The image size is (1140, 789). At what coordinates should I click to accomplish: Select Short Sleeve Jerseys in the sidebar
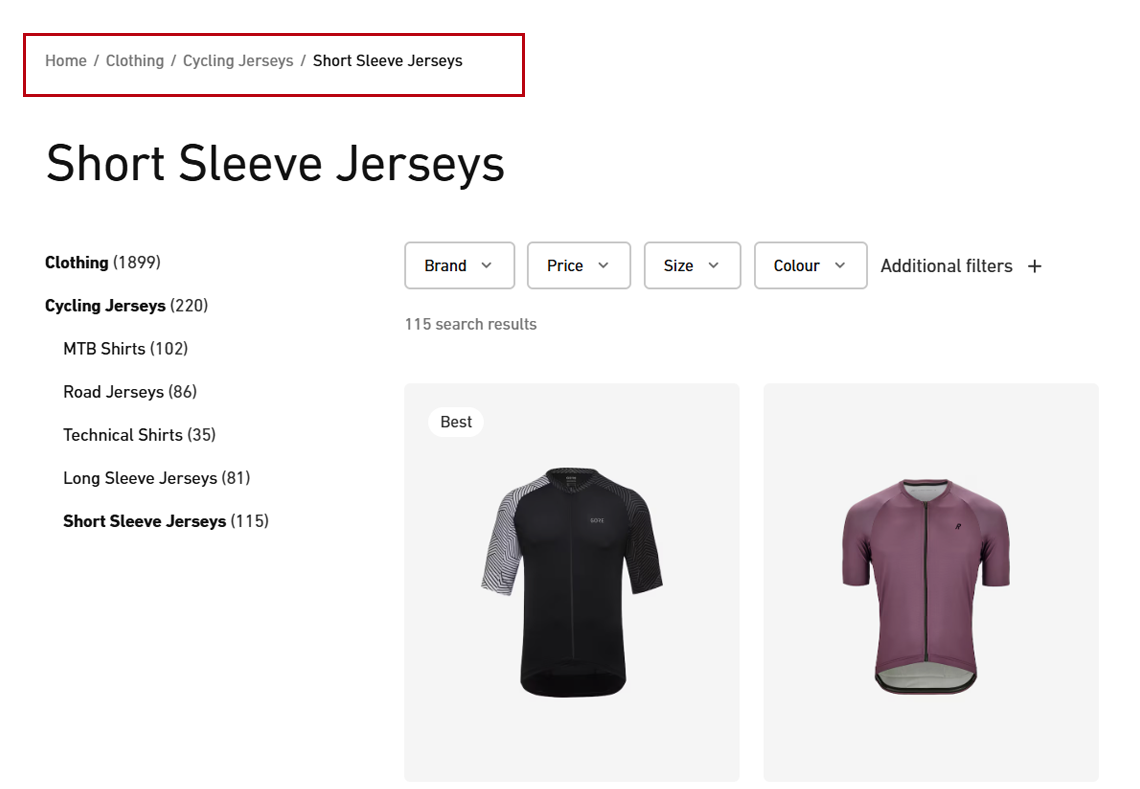click(144, 520)
